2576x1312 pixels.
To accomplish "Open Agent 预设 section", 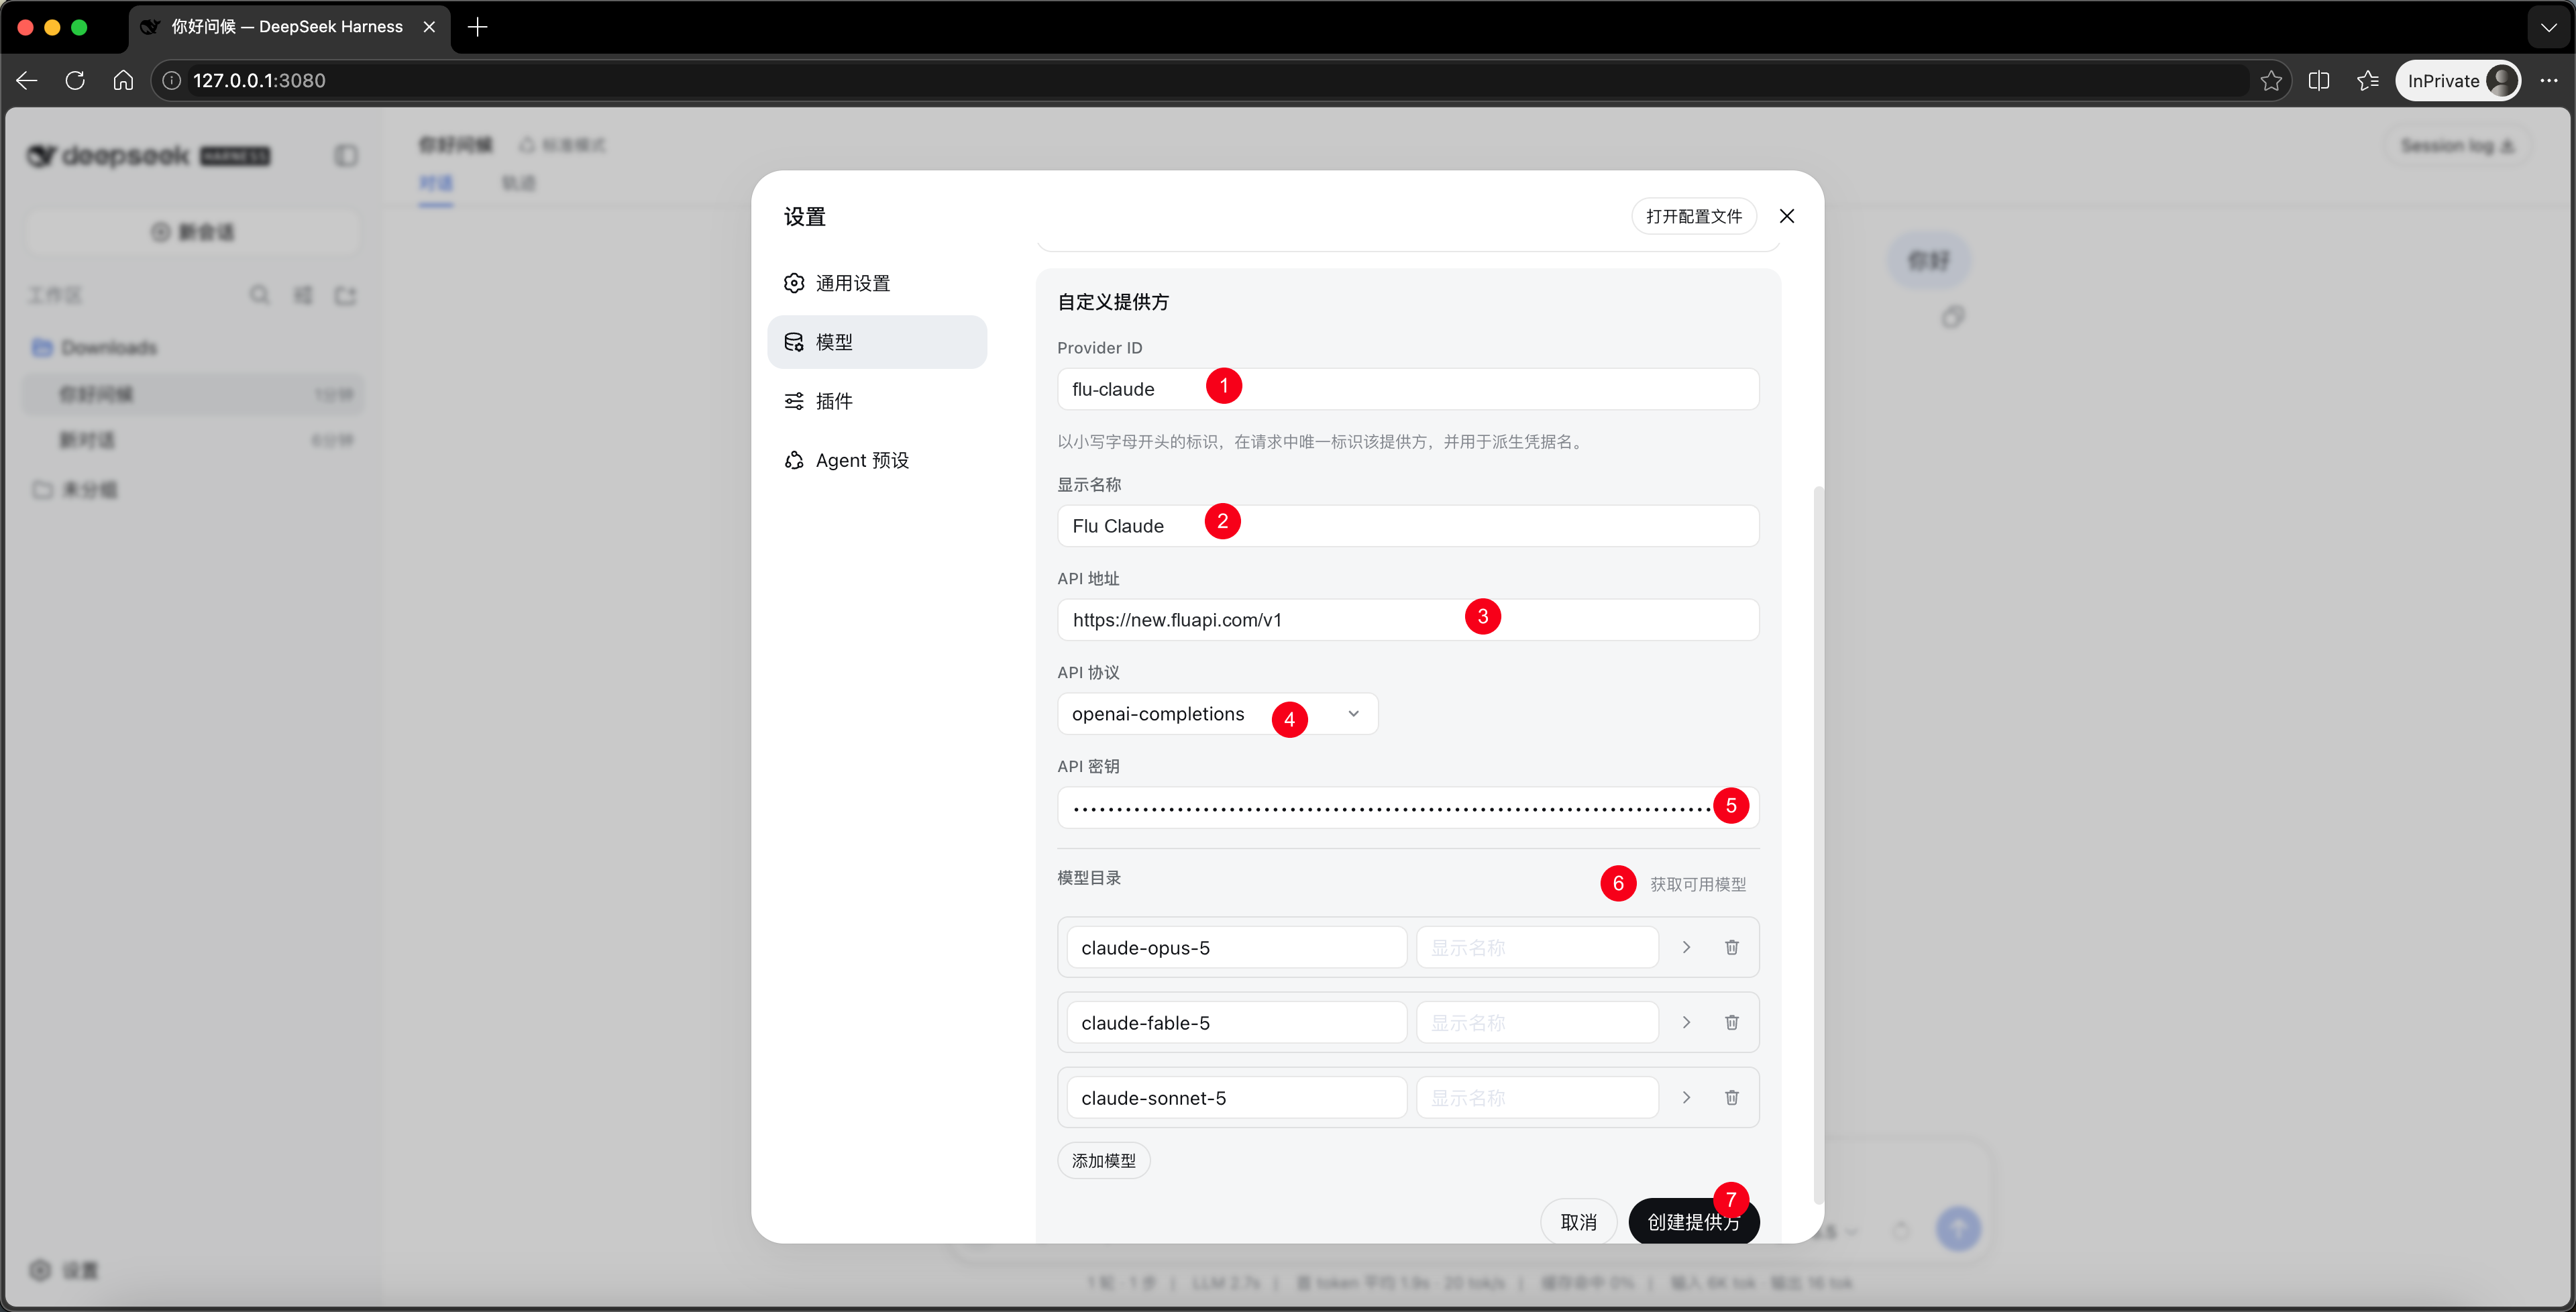I will (x=877, y=460).
